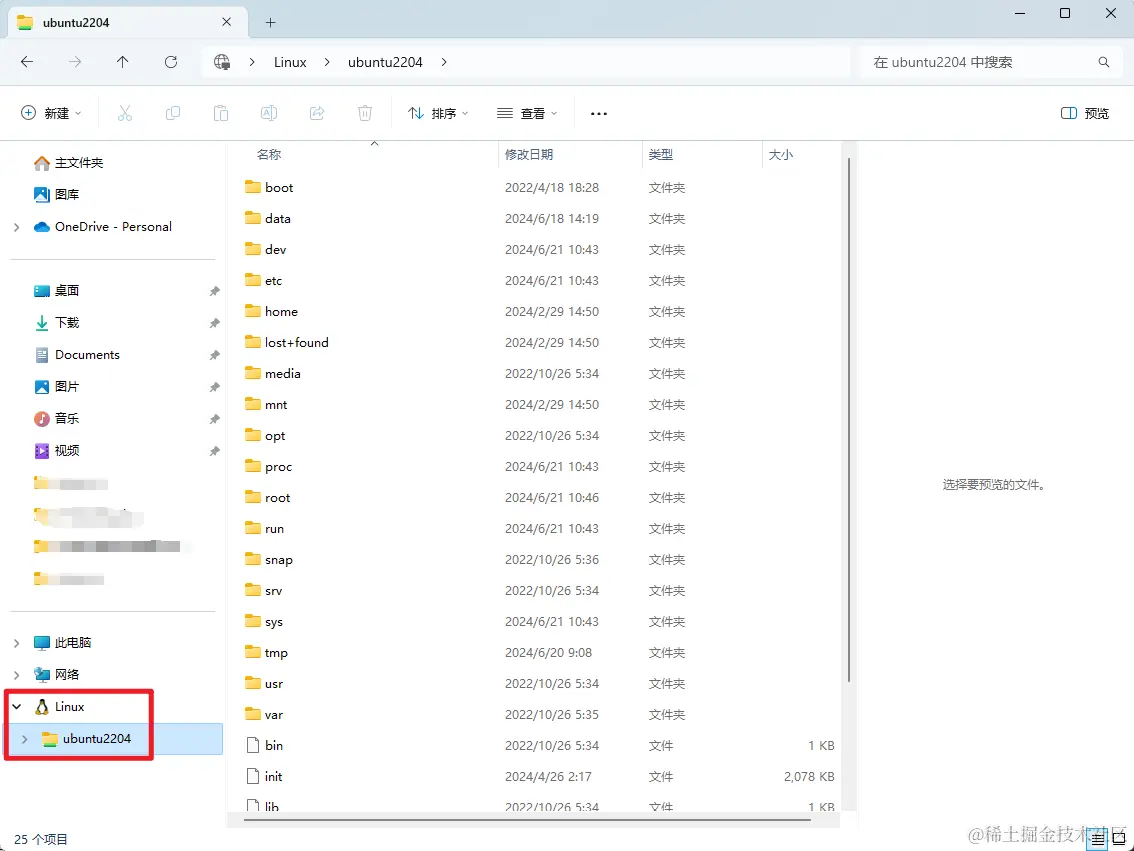This screenshot has width=1134, height=851.
Task: Open the Sort (排序) dropdown
Action: tap(438, 113)
